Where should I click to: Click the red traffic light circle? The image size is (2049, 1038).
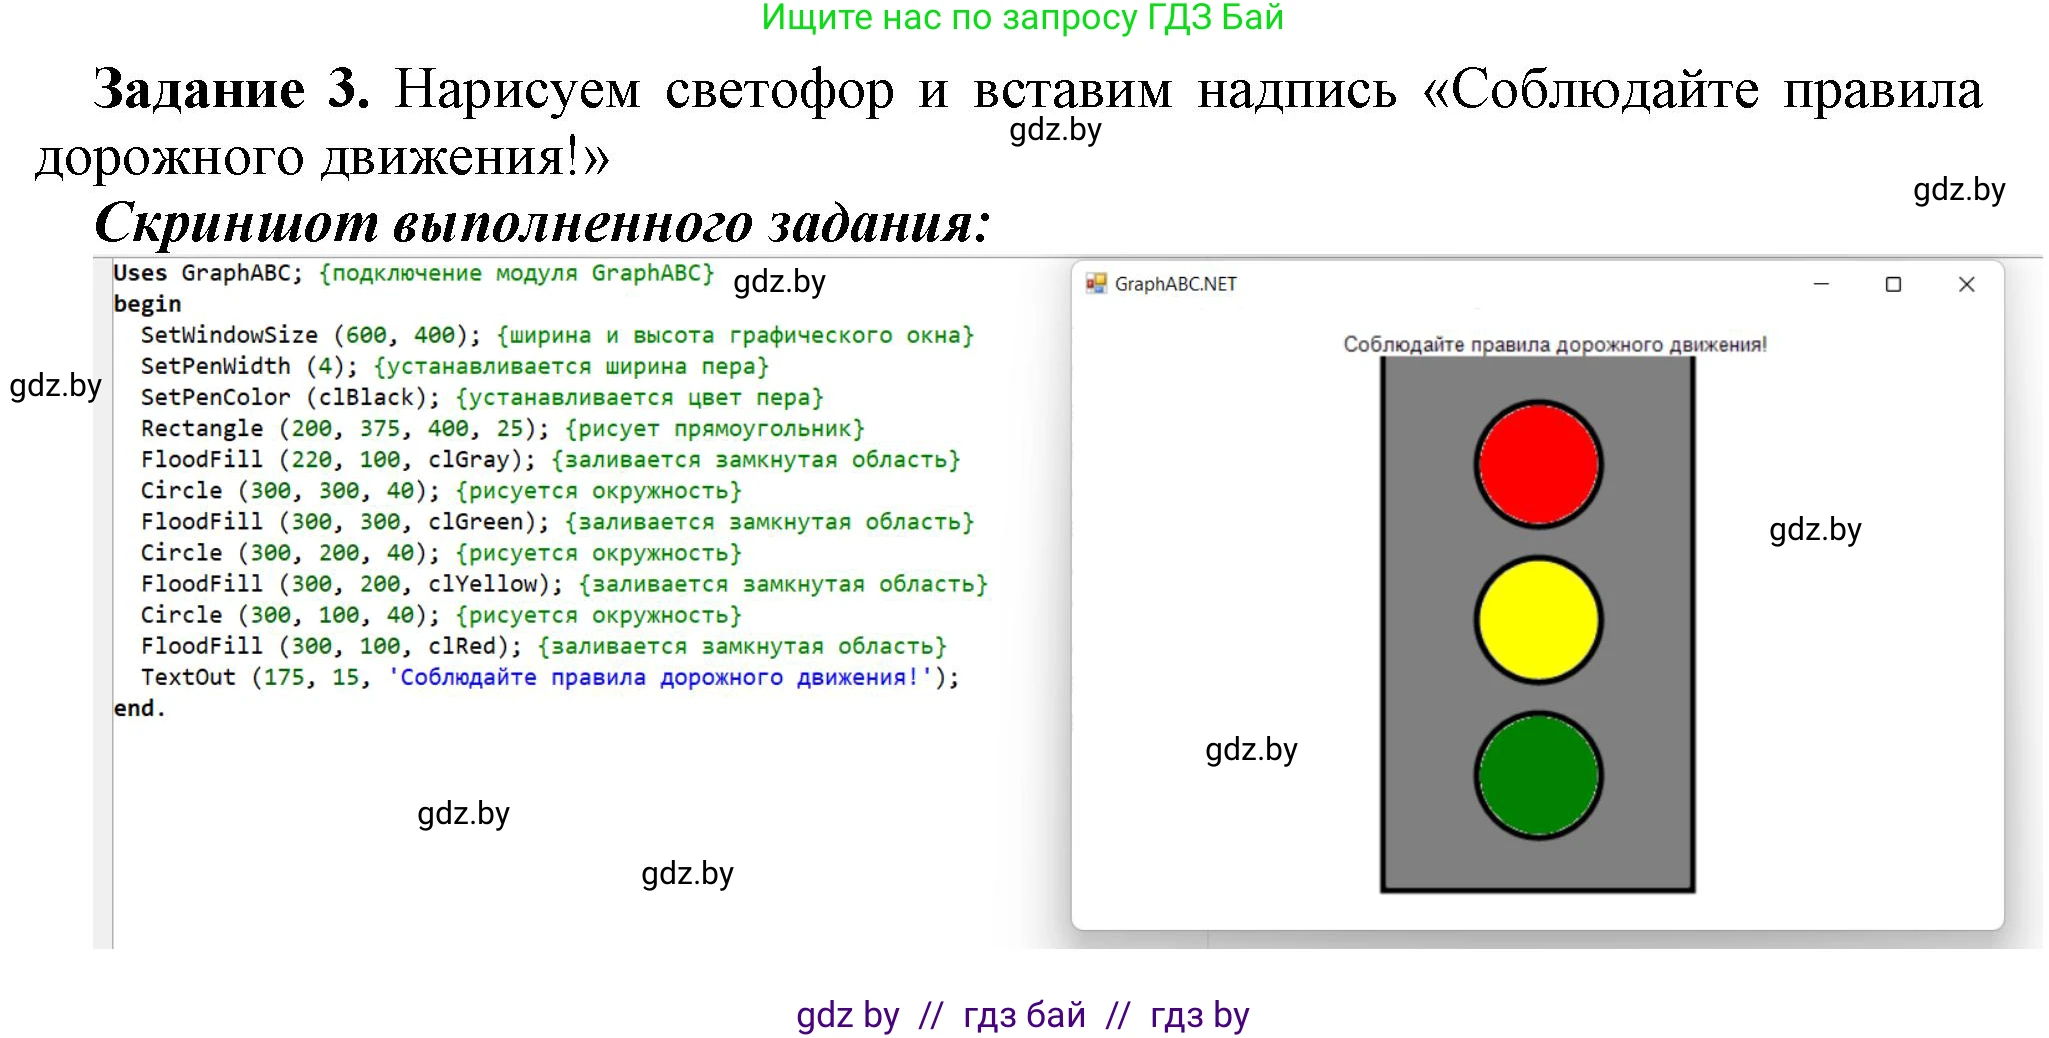(x=1538, y=464)
